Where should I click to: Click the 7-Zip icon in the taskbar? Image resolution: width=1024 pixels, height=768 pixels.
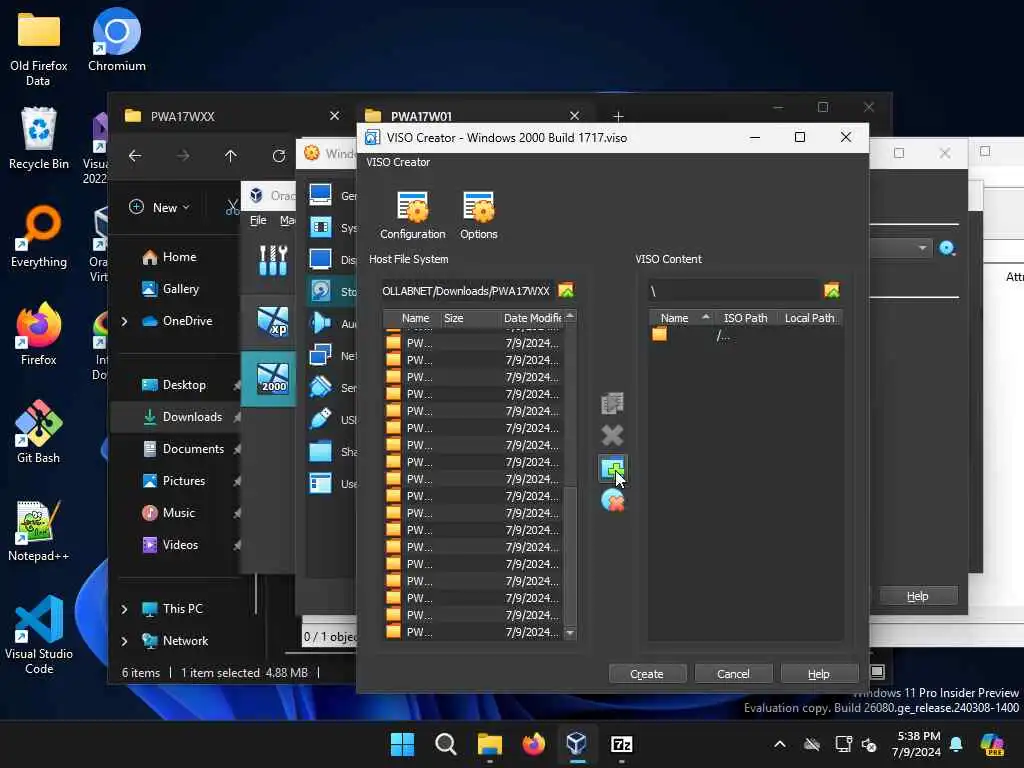pos(621,744)
